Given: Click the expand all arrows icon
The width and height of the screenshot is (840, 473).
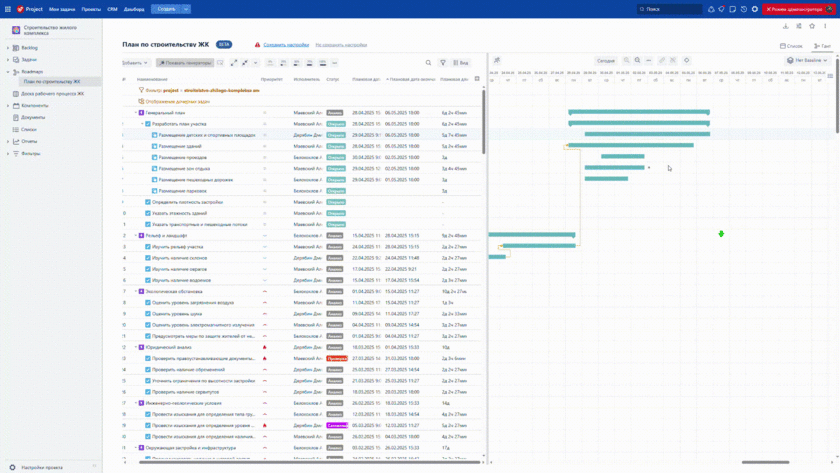Looking at the screenshot, I should [x=234, y=63].
